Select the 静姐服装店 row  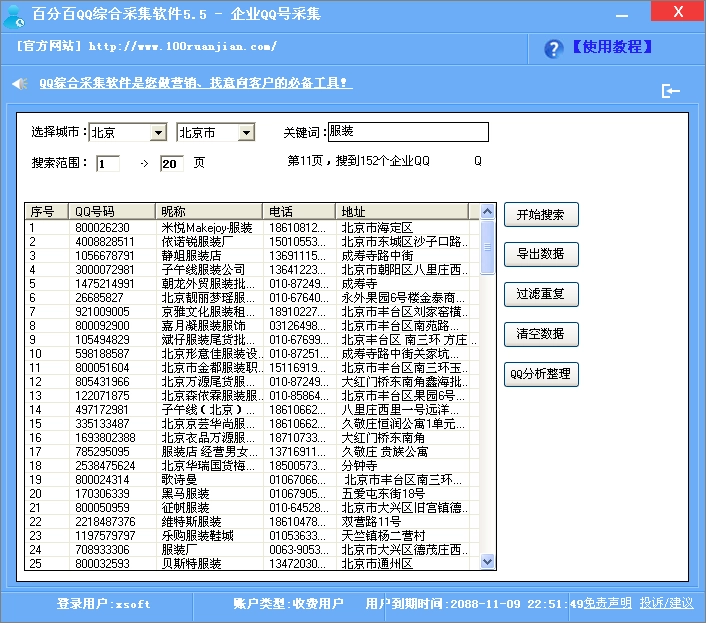pos(252,256)
